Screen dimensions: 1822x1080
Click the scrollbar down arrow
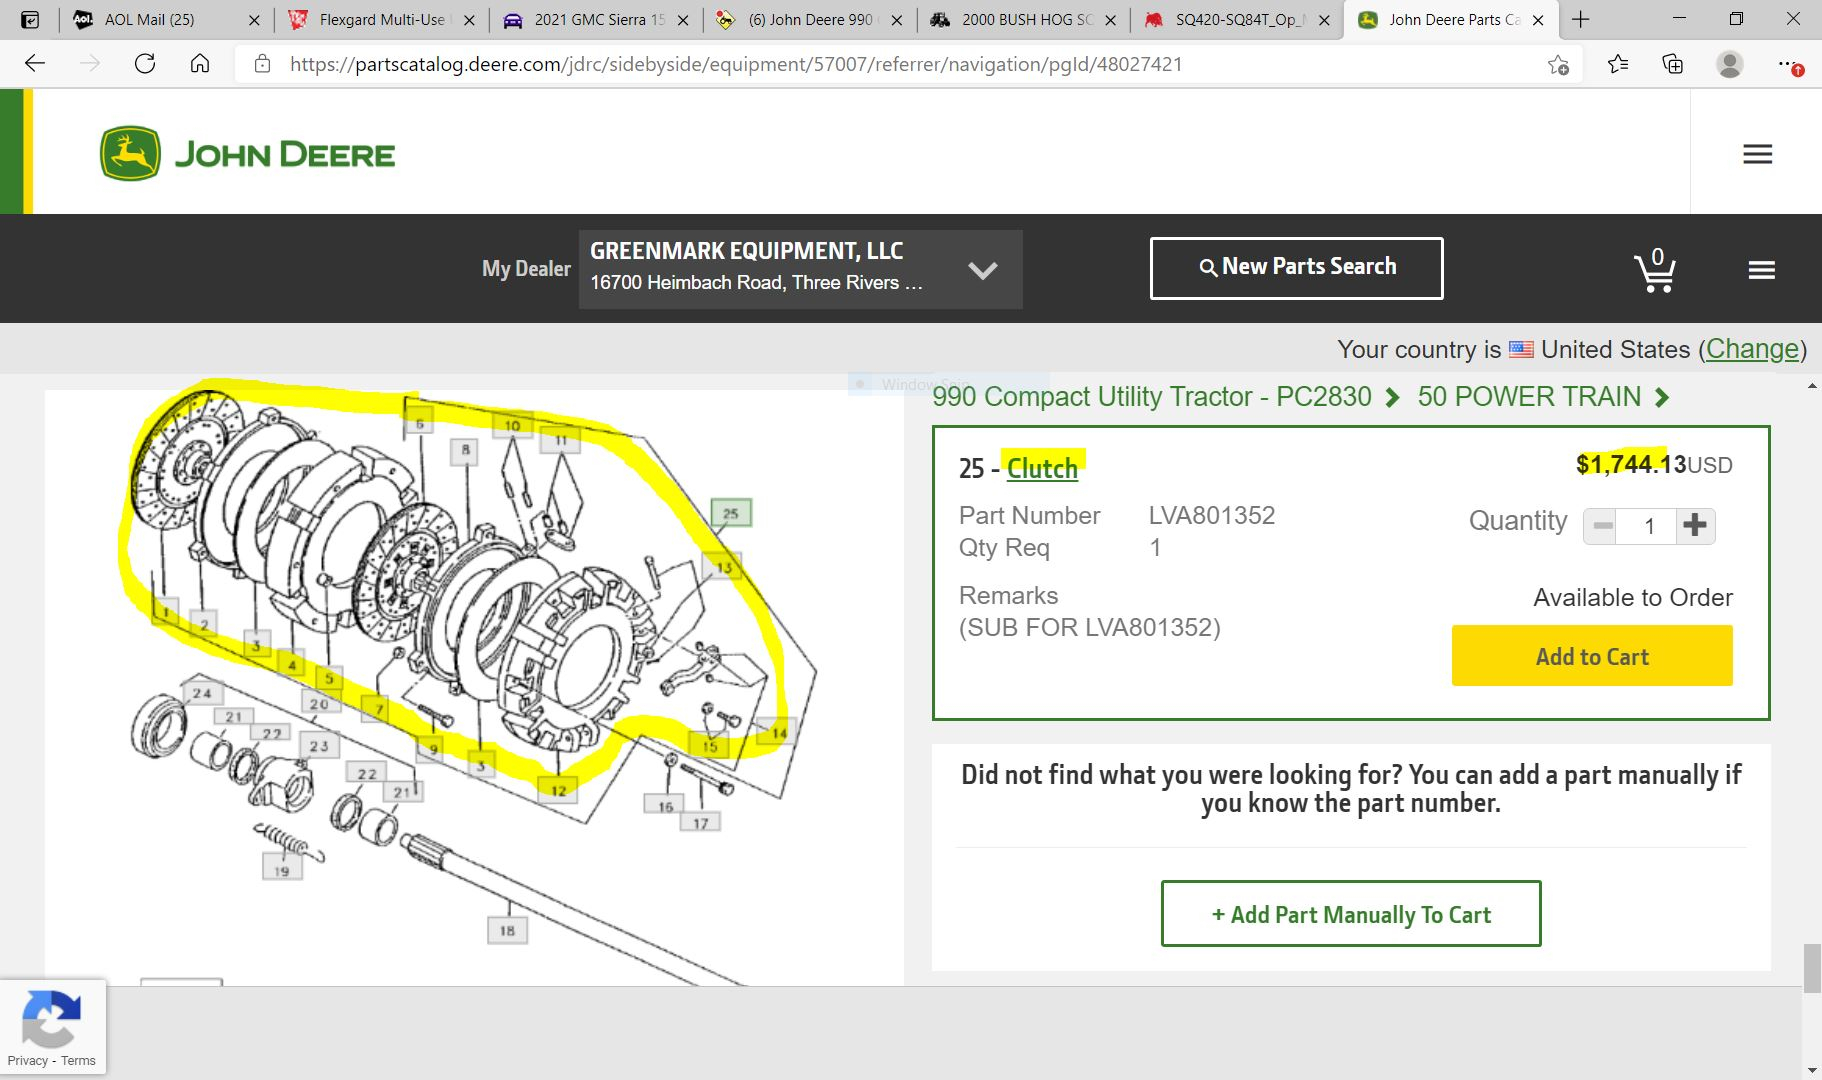(1812, 1070)
